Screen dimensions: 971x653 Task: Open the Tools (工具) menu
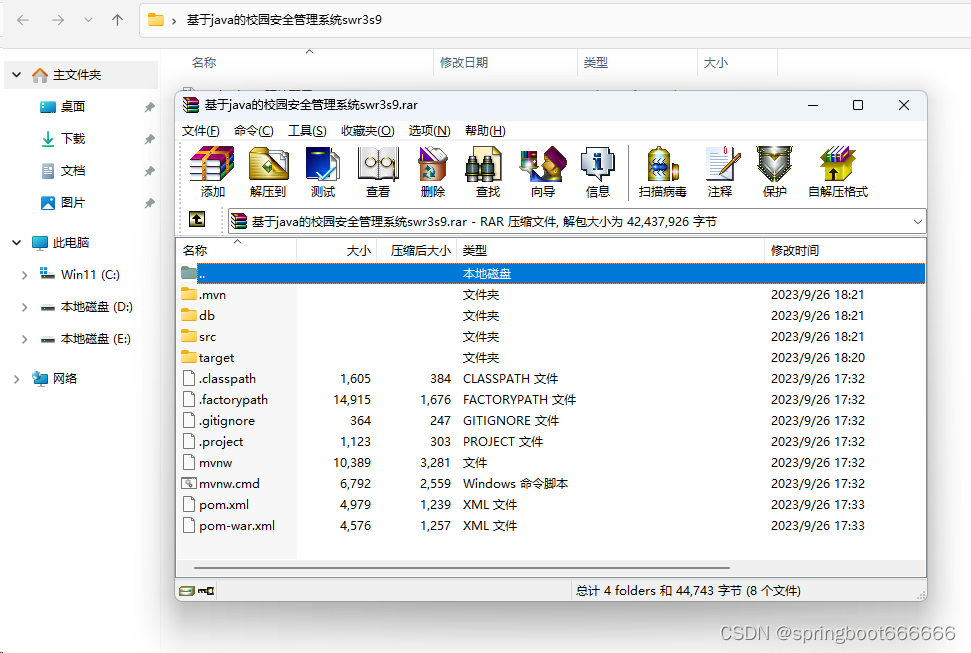point(307,131)
